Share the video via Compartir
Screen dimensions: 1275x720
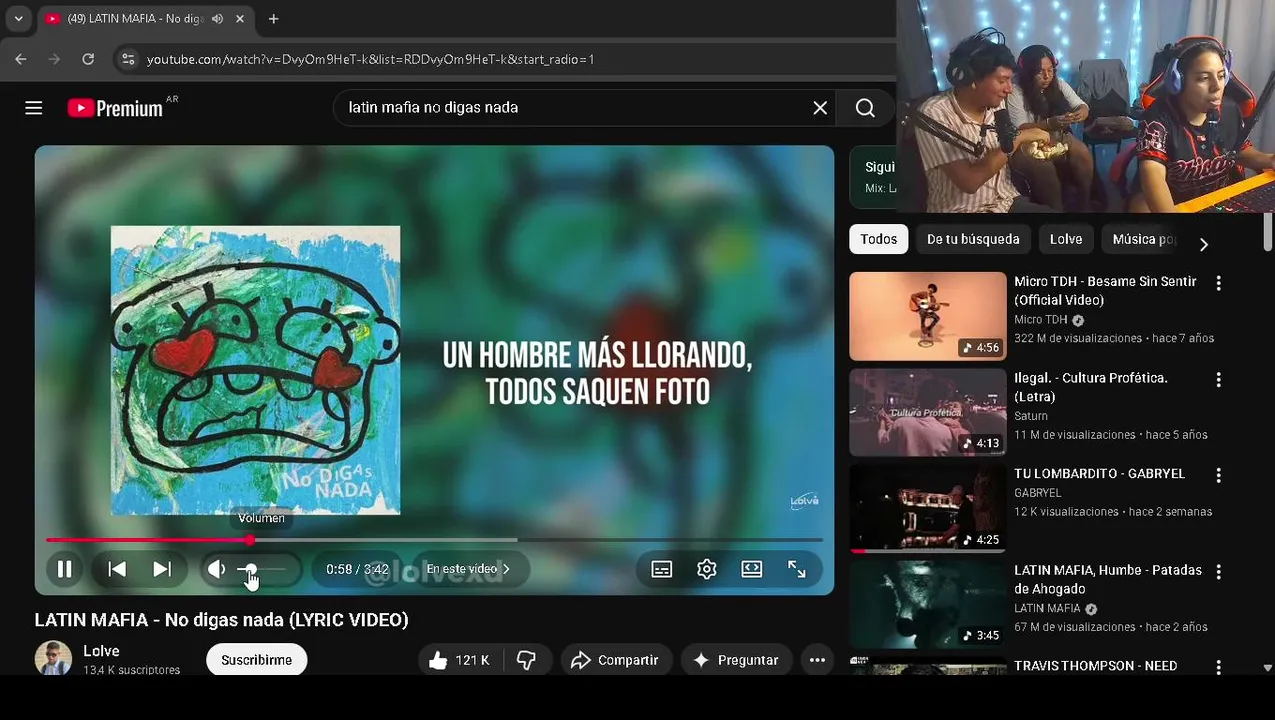click(x=615, y=660)
